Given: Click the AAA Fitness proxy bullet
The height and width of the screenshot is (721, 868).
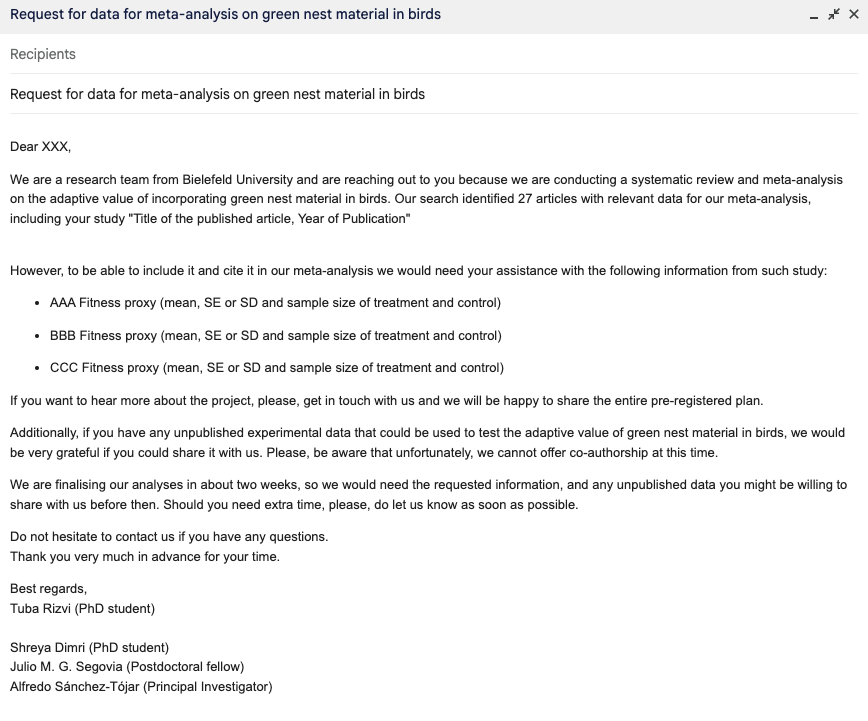Looking at the screenshot, I should 275,302.
